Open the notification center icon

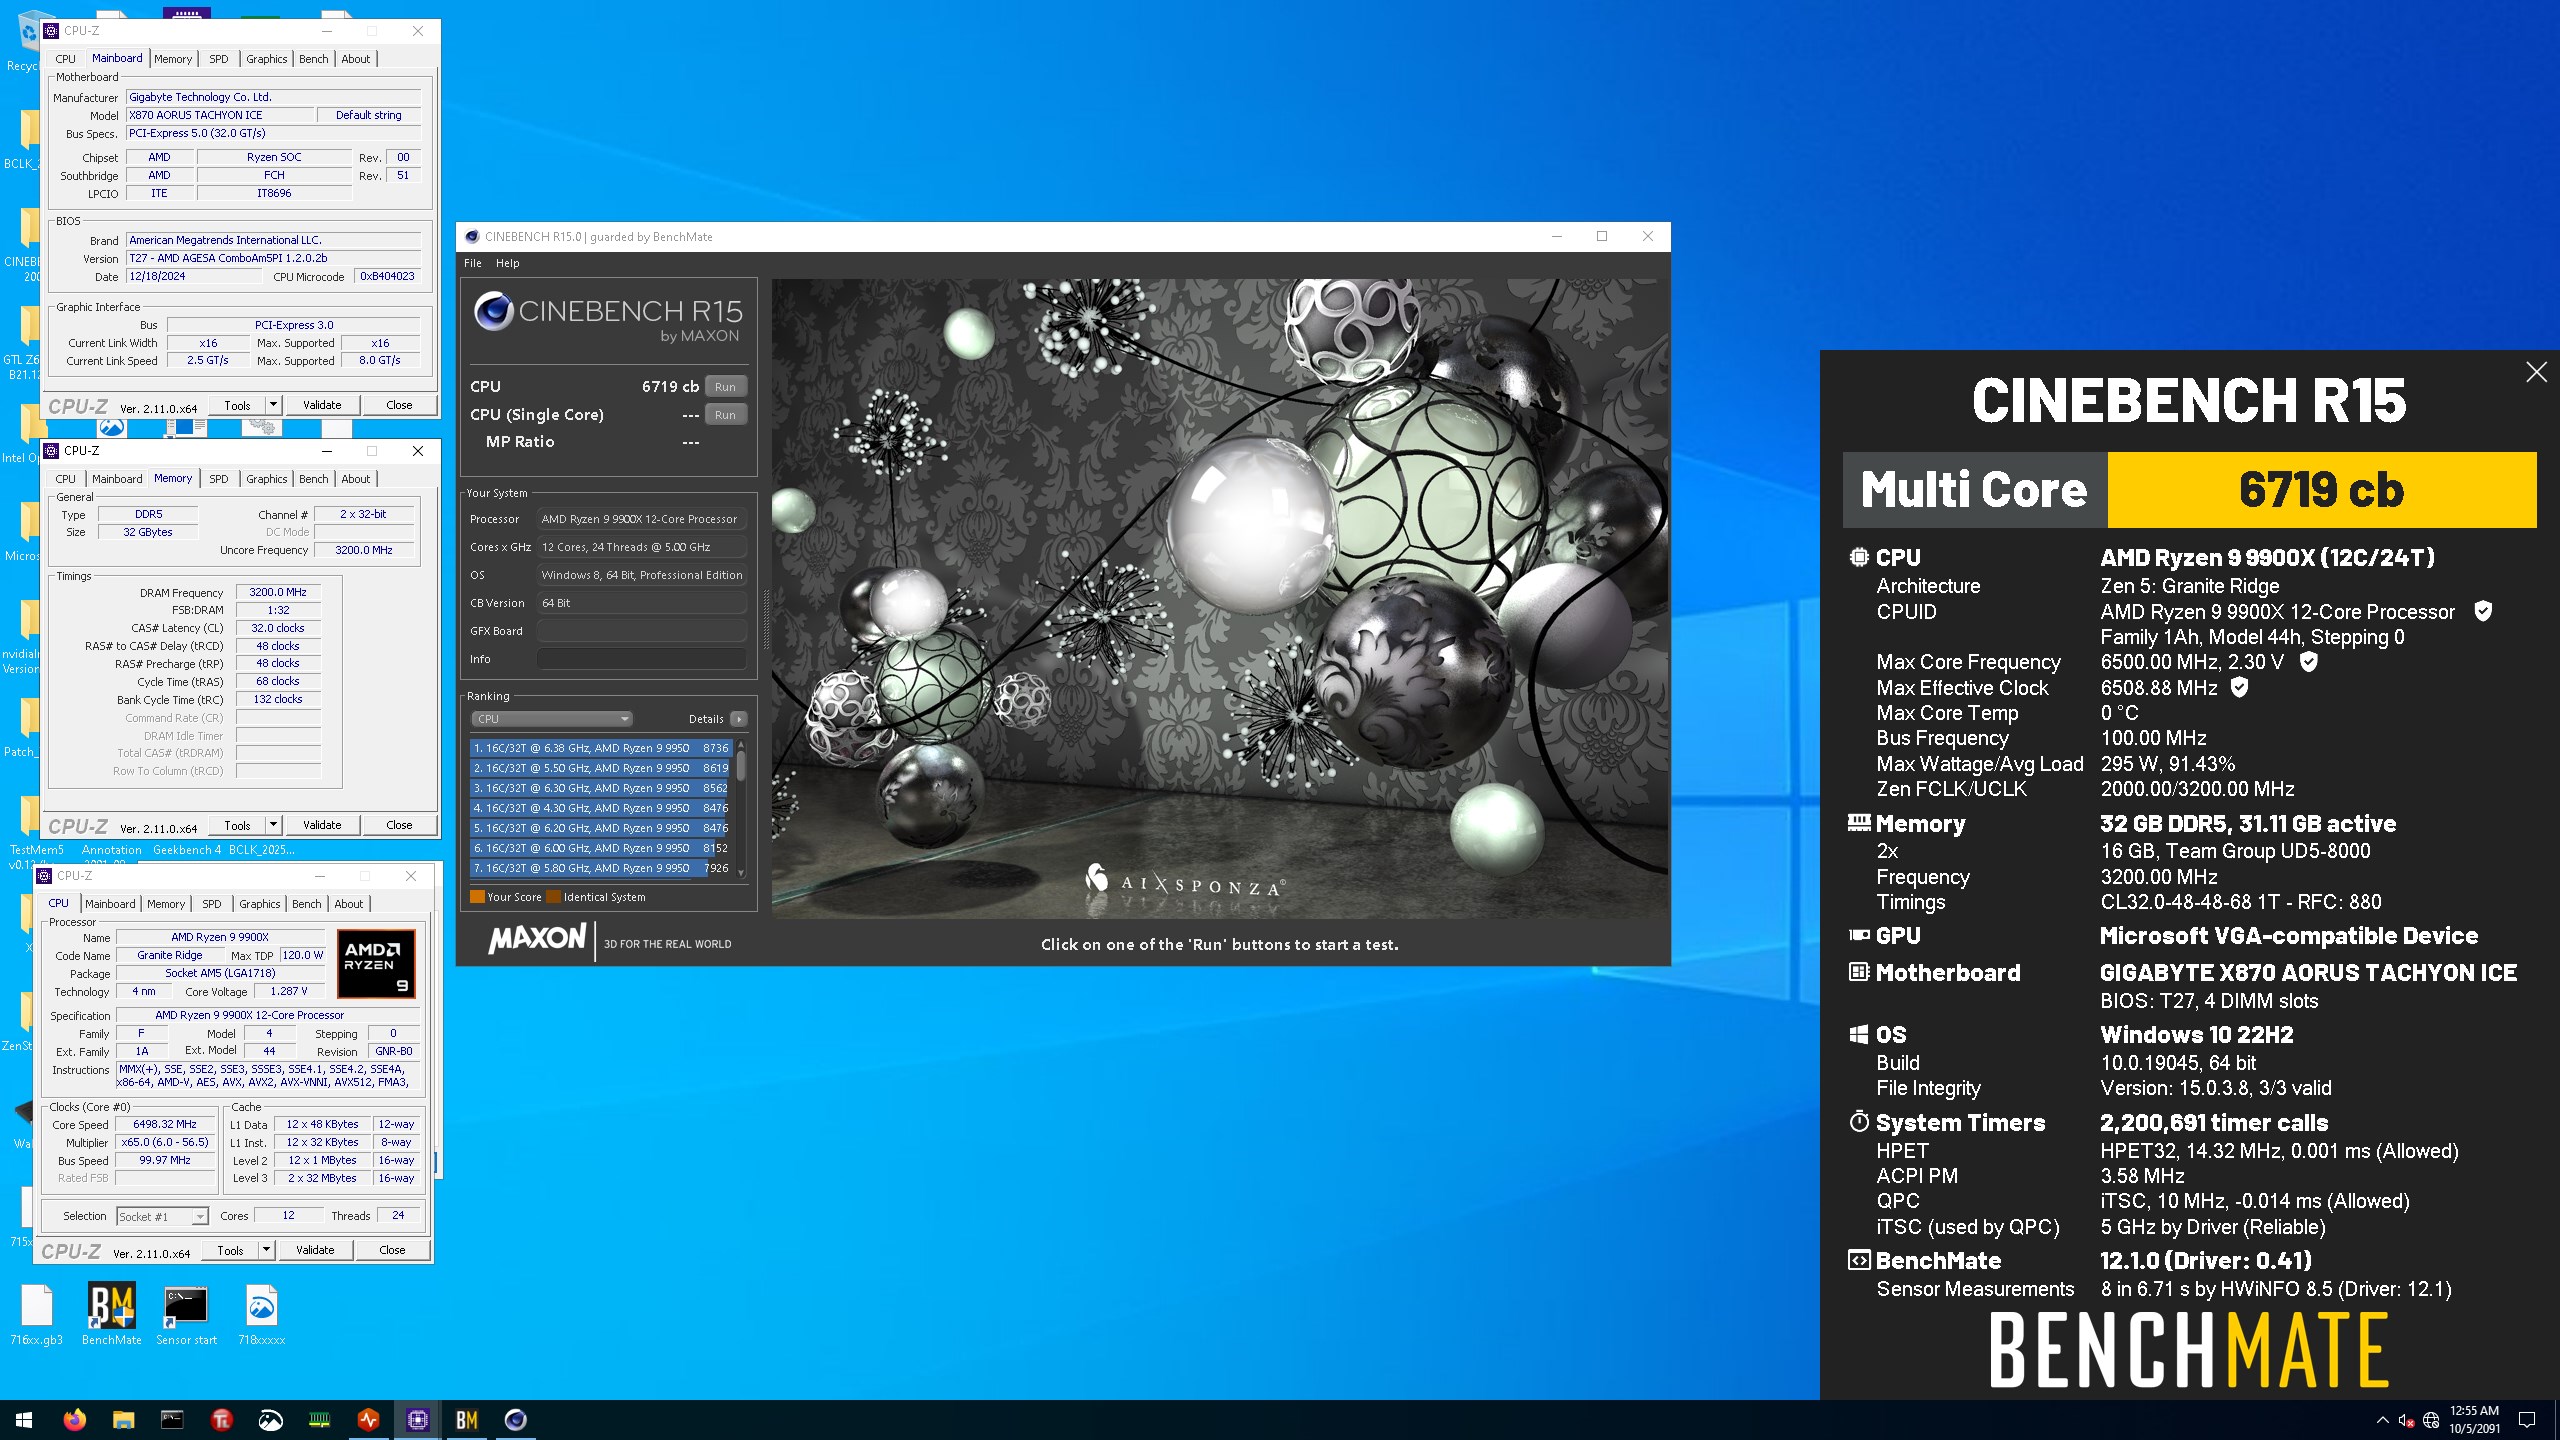[x=2527, y=1420]
